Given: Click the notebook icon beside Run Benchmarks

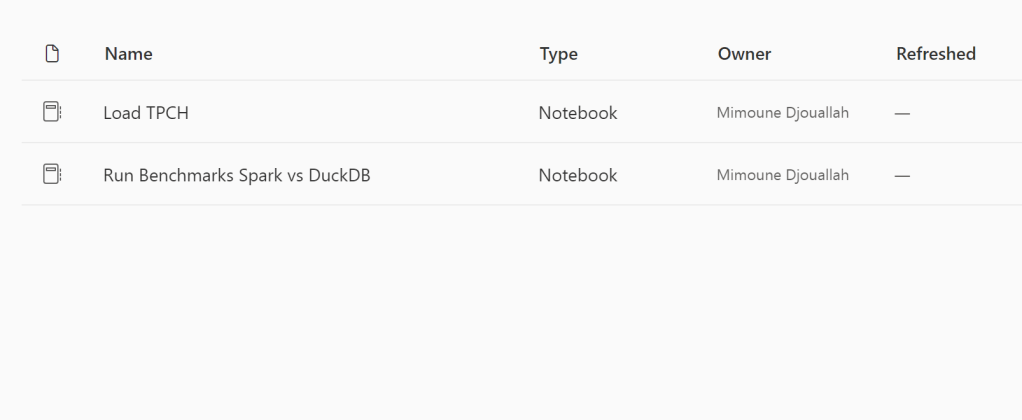Looking at the screenshot, I should (x=51, y=175).
